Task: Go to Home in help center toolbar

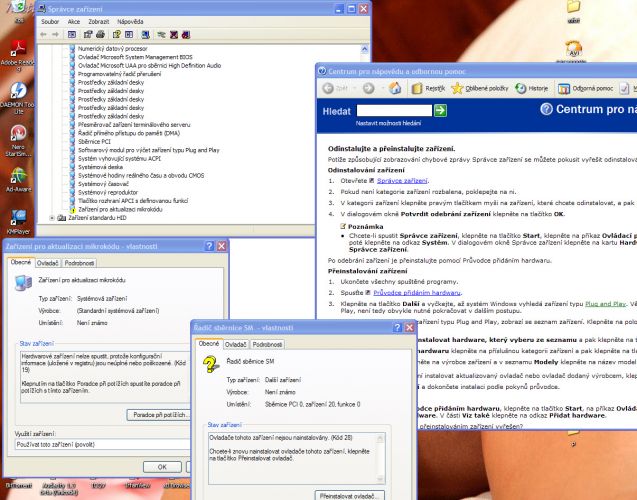Action: tap(394, 88)
